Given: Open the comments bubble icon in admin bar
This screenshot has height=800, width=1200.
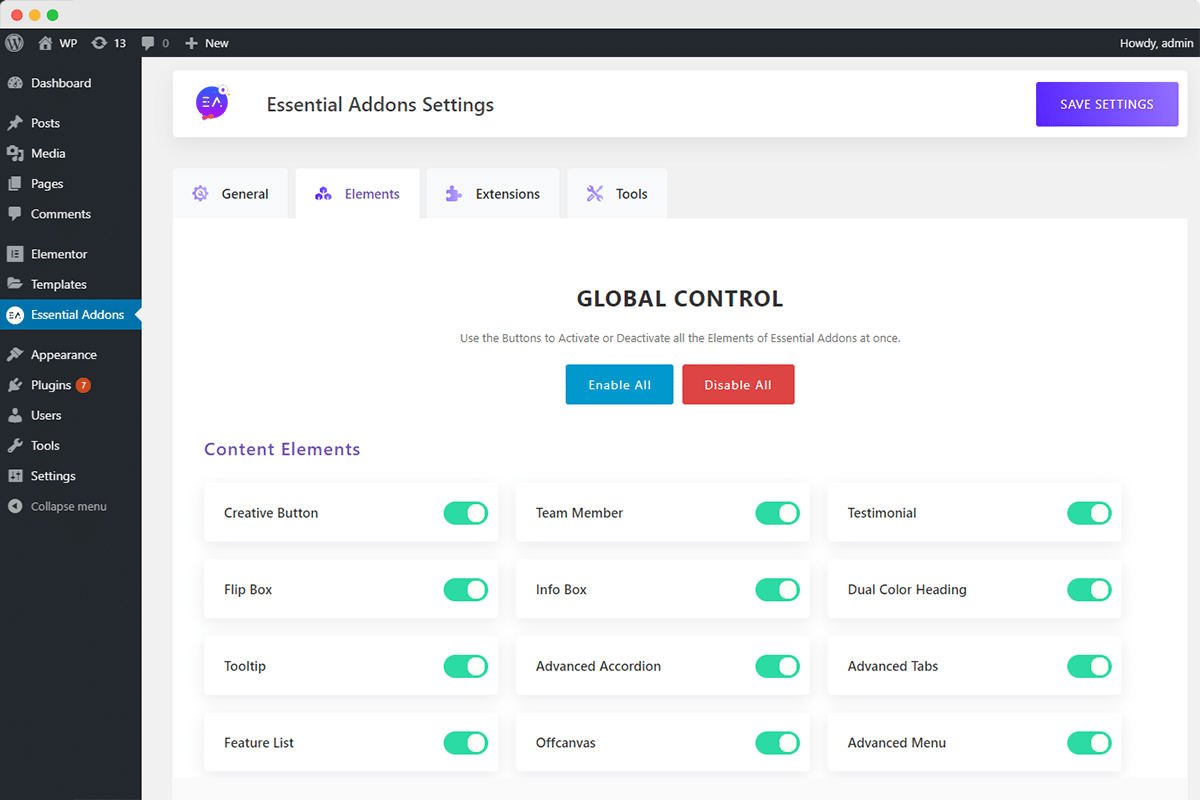Looking at the screenshot, I should [x=148, y=43].
